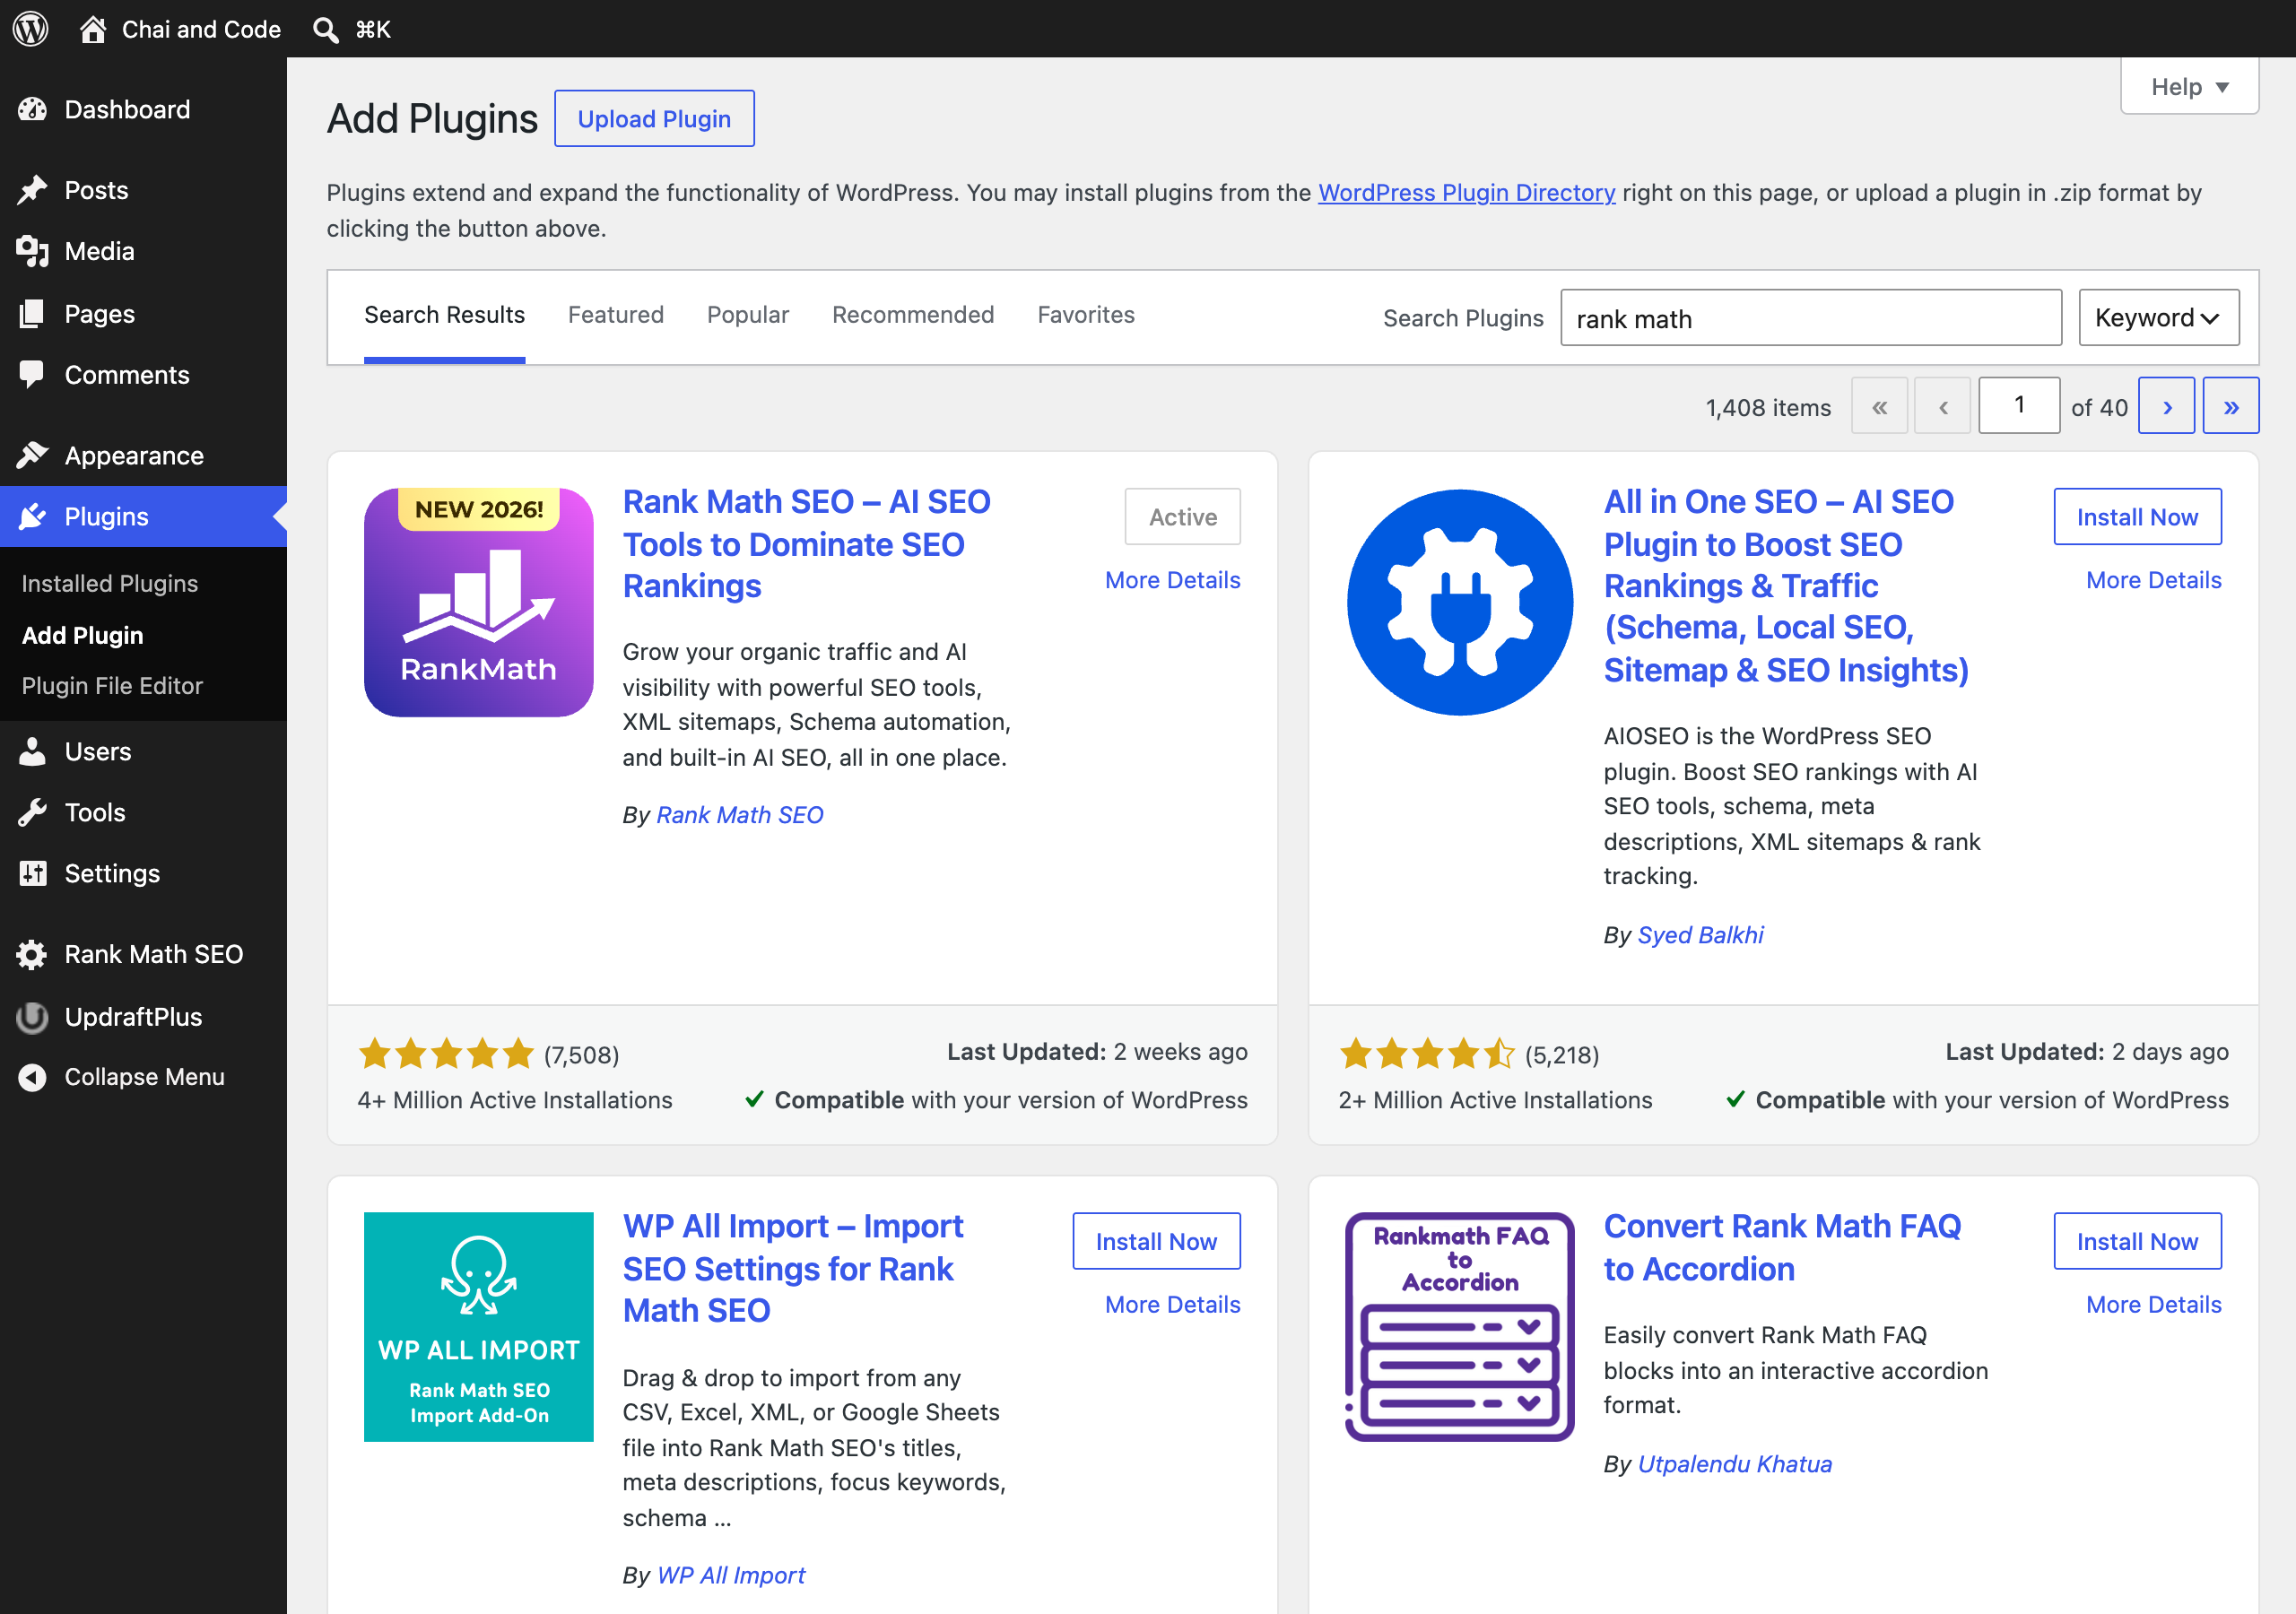The width and height of the screenshot is (2296, 1614).
Task: Go to Posts via pin icon
Action: tap(32, 190)
